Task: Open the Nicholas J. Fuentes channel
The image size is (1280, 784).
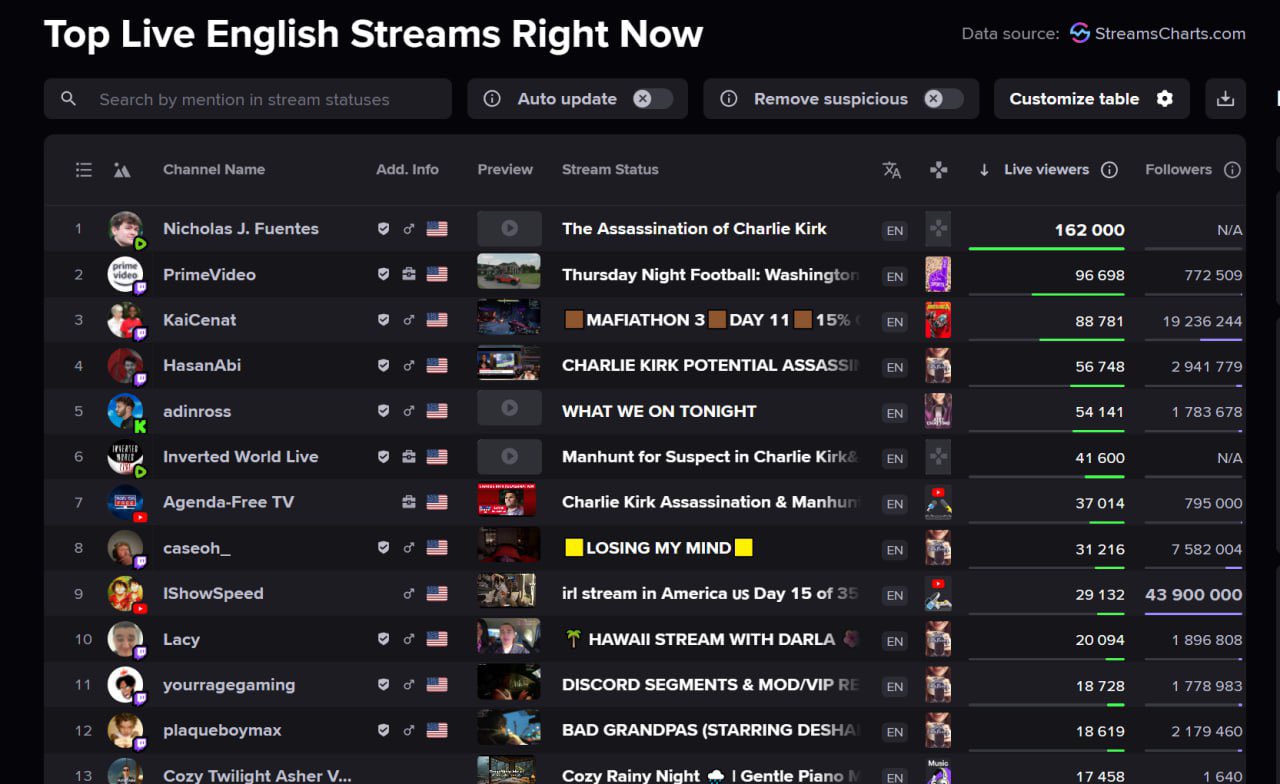Action: tap(241, 229)
